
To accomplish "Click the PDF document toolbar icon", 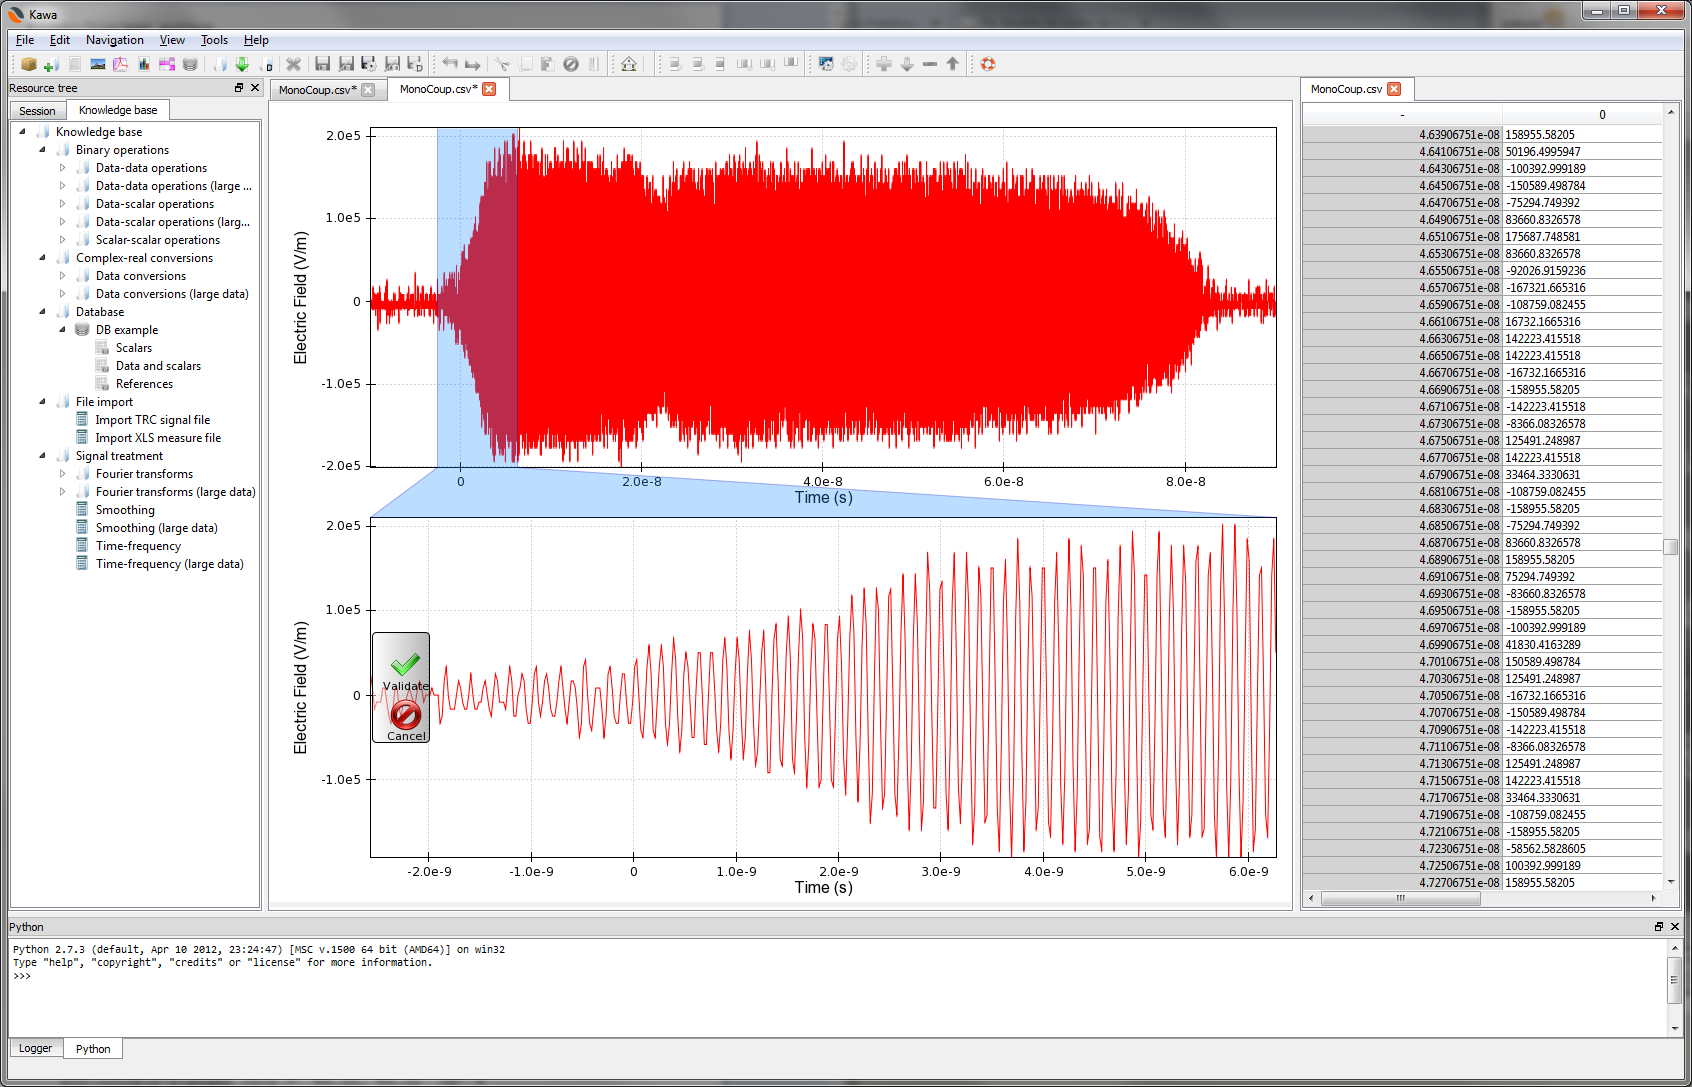I will (120, 64).
